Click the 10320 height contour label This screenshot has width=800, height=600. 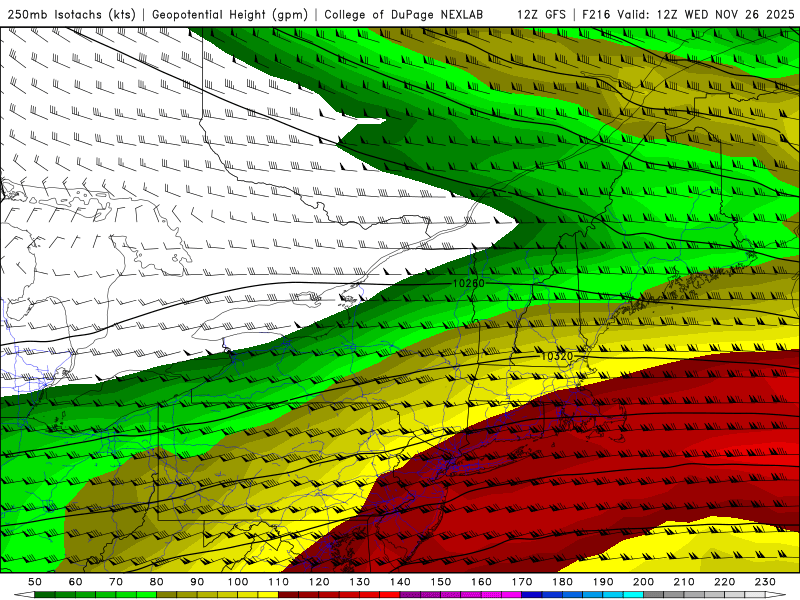coord(557,356)
